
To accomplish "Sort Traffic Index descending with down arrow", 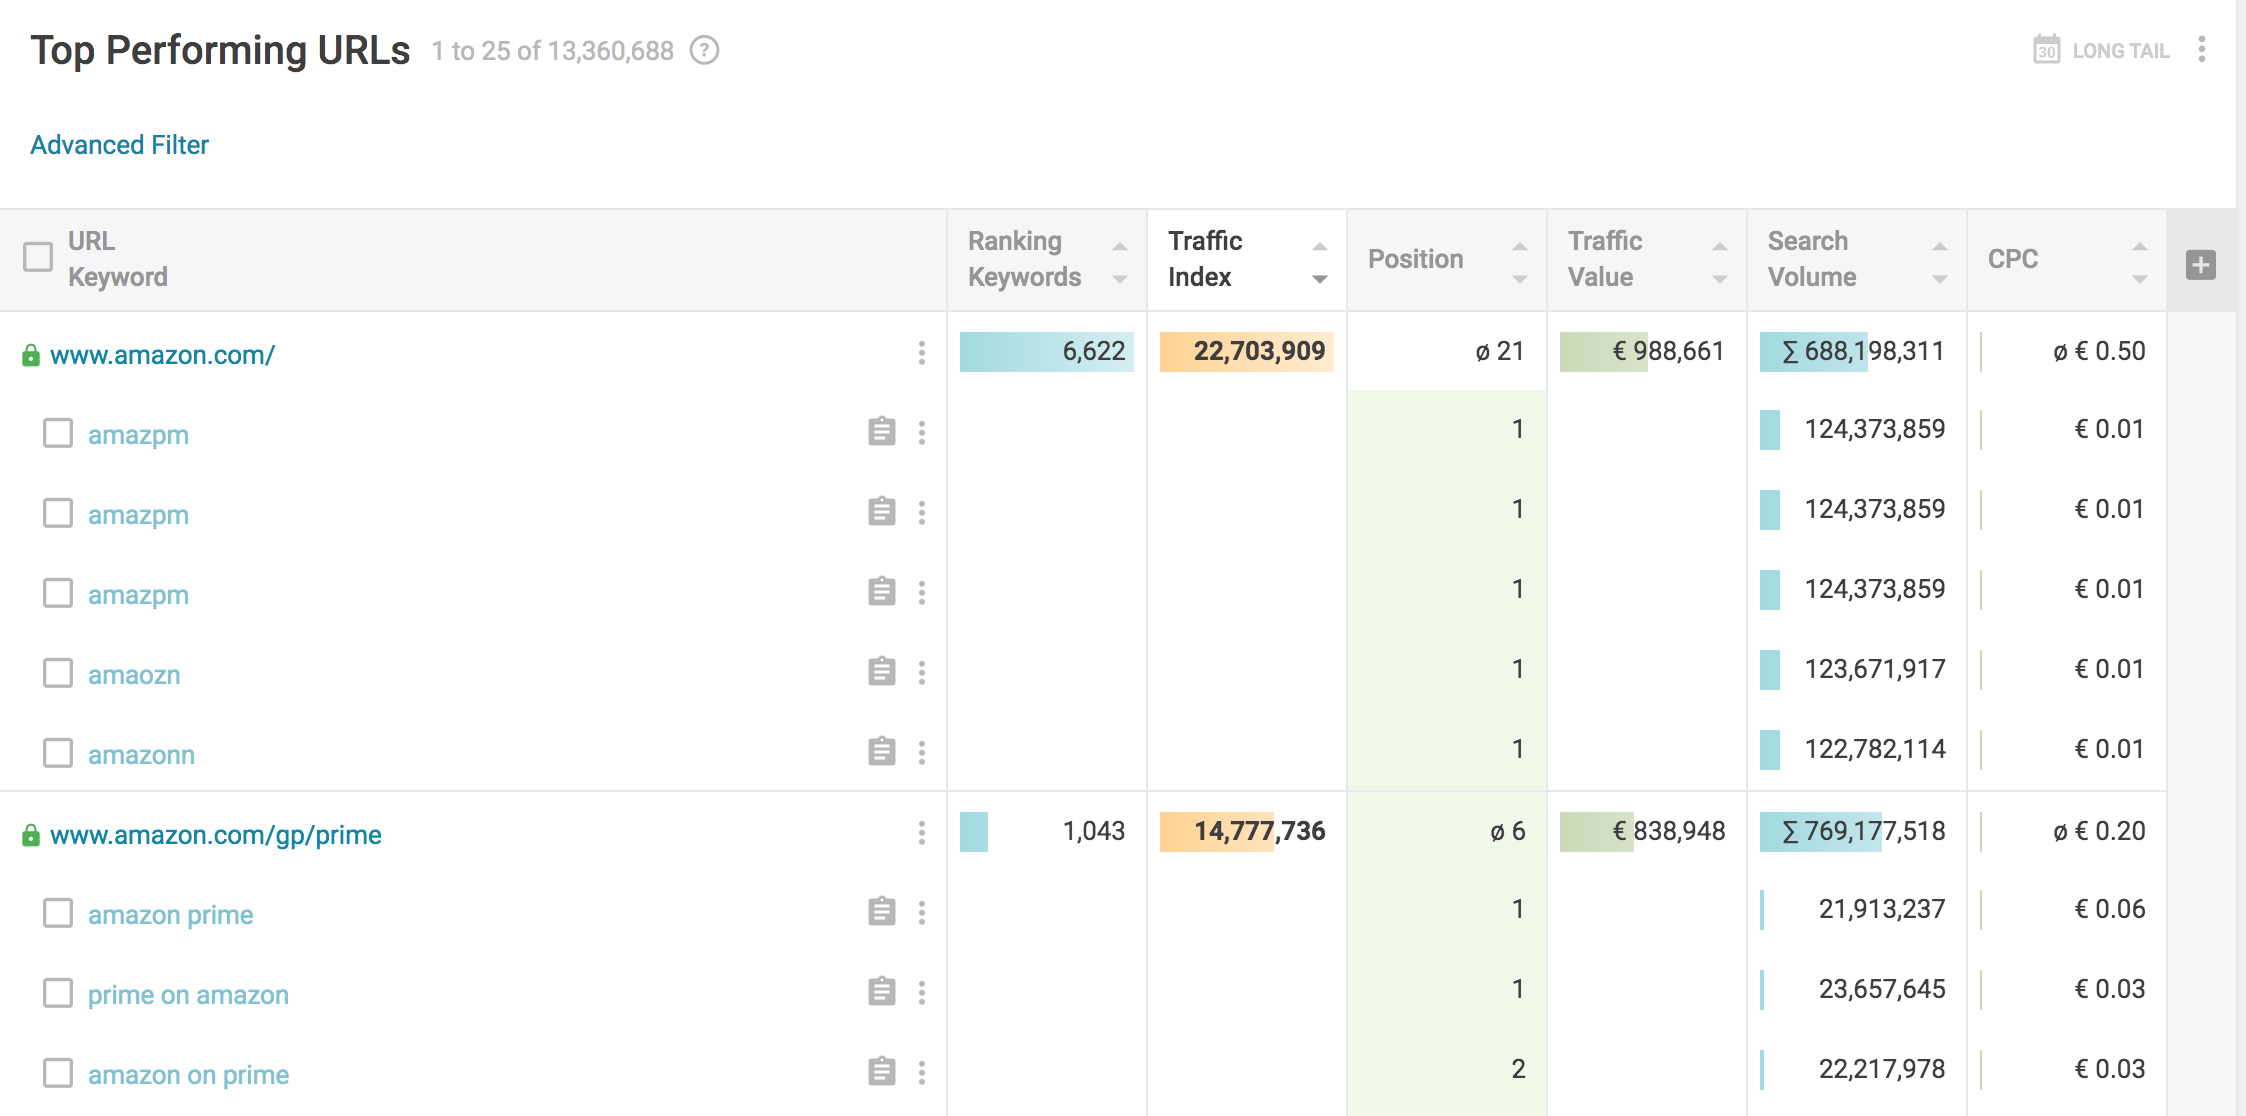I will coord(1320,279).
